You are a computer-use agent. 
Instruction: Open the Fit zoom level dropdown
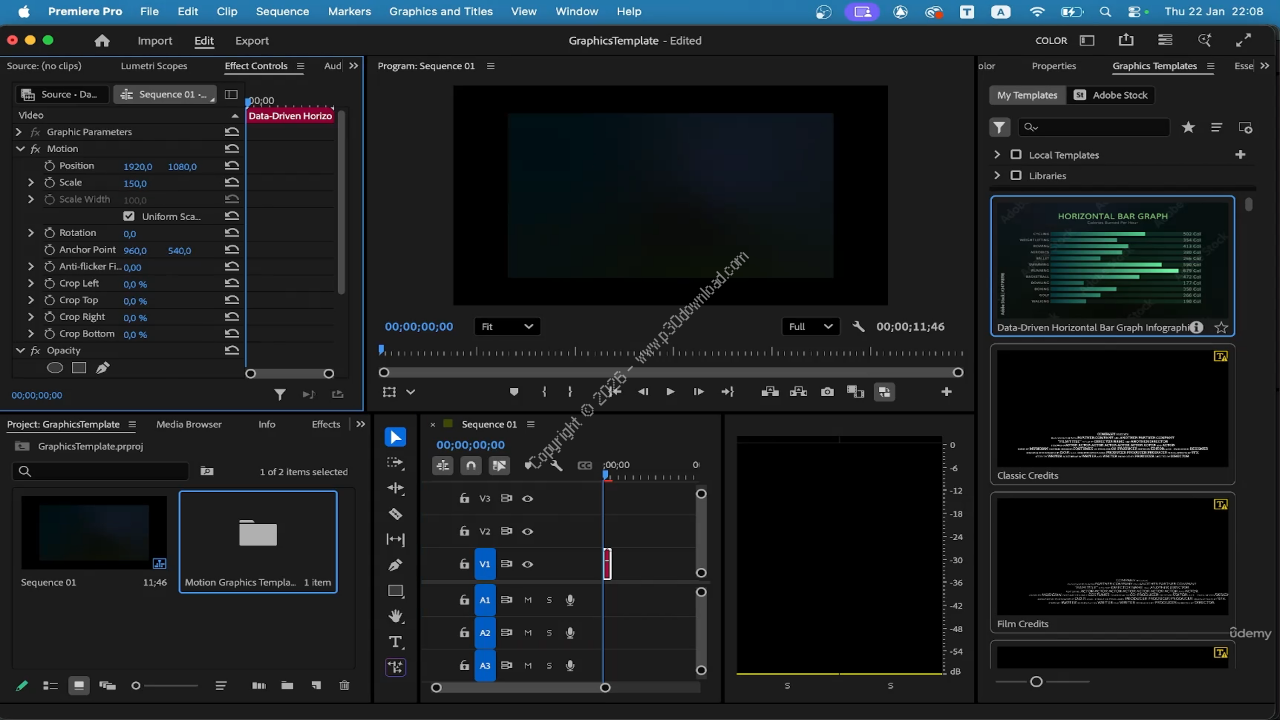coord(507,326)
